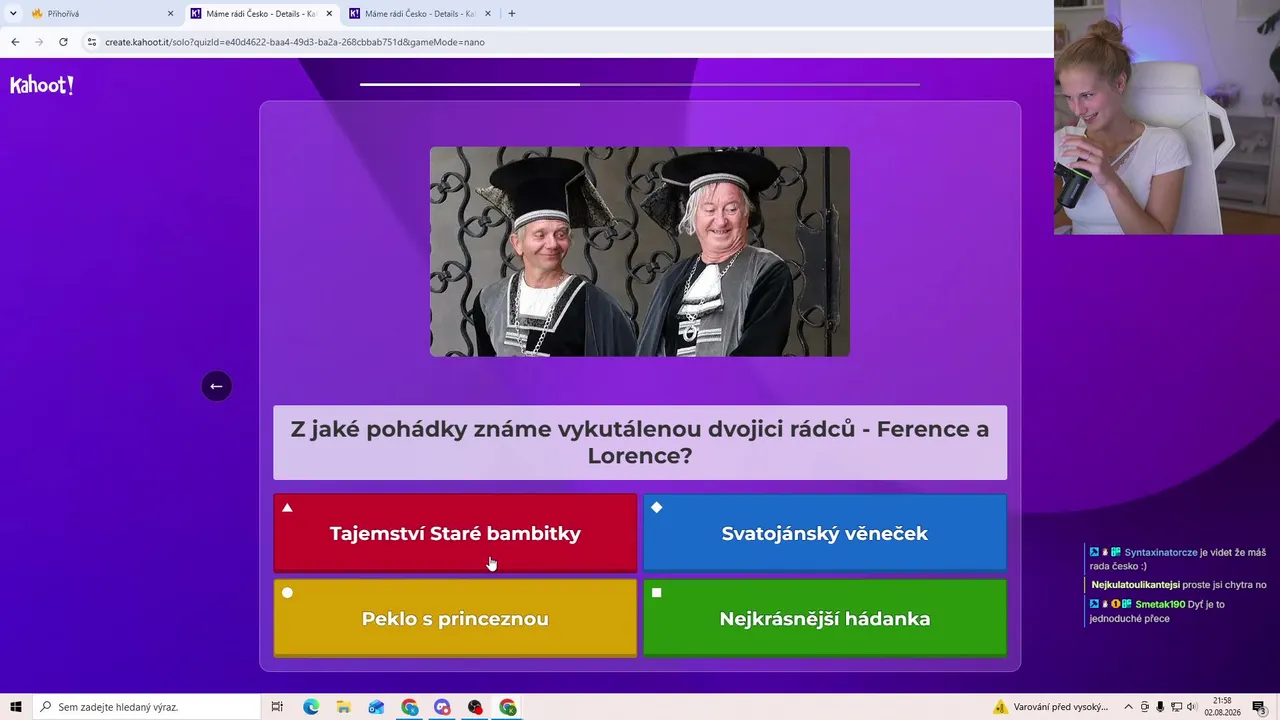The image size is (1280, 720).
Task: Open the volume tray icon
Action: tap(1191, 707)
